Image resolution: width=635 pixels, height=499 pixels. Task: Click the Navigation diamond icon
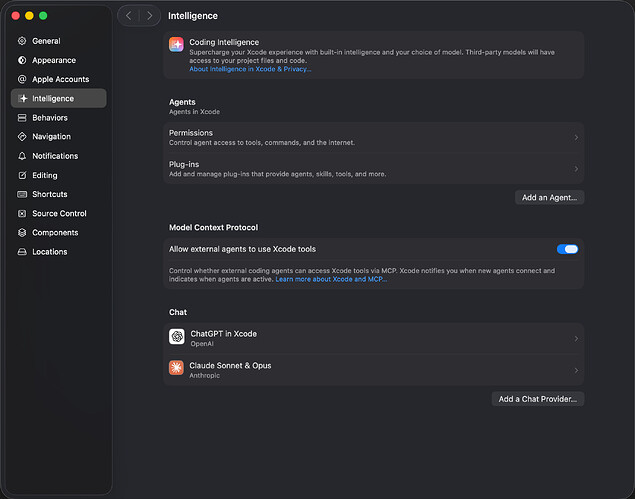[22, 136]
